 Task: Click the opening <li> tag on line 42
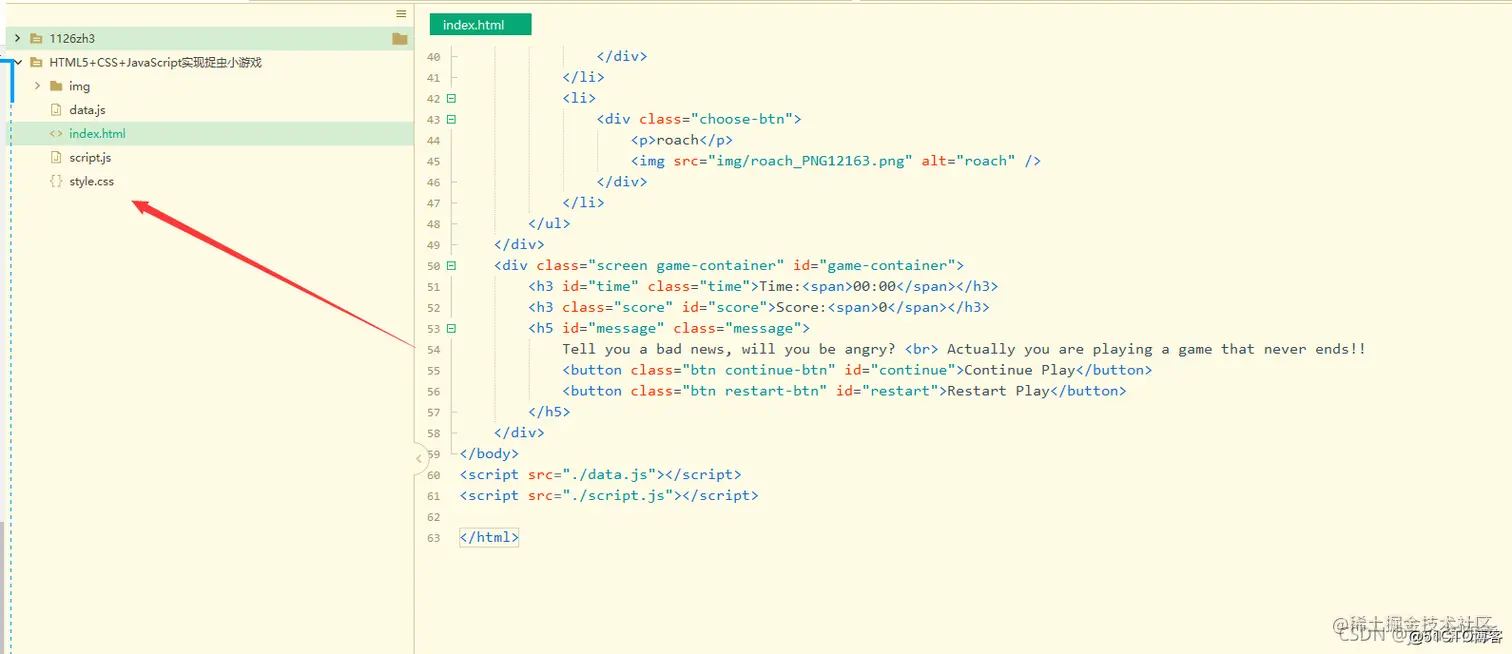pos(579,98)
